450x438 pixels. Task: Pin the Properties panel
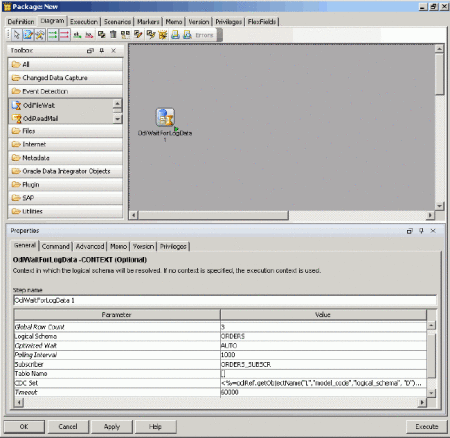tap(421, 231)
